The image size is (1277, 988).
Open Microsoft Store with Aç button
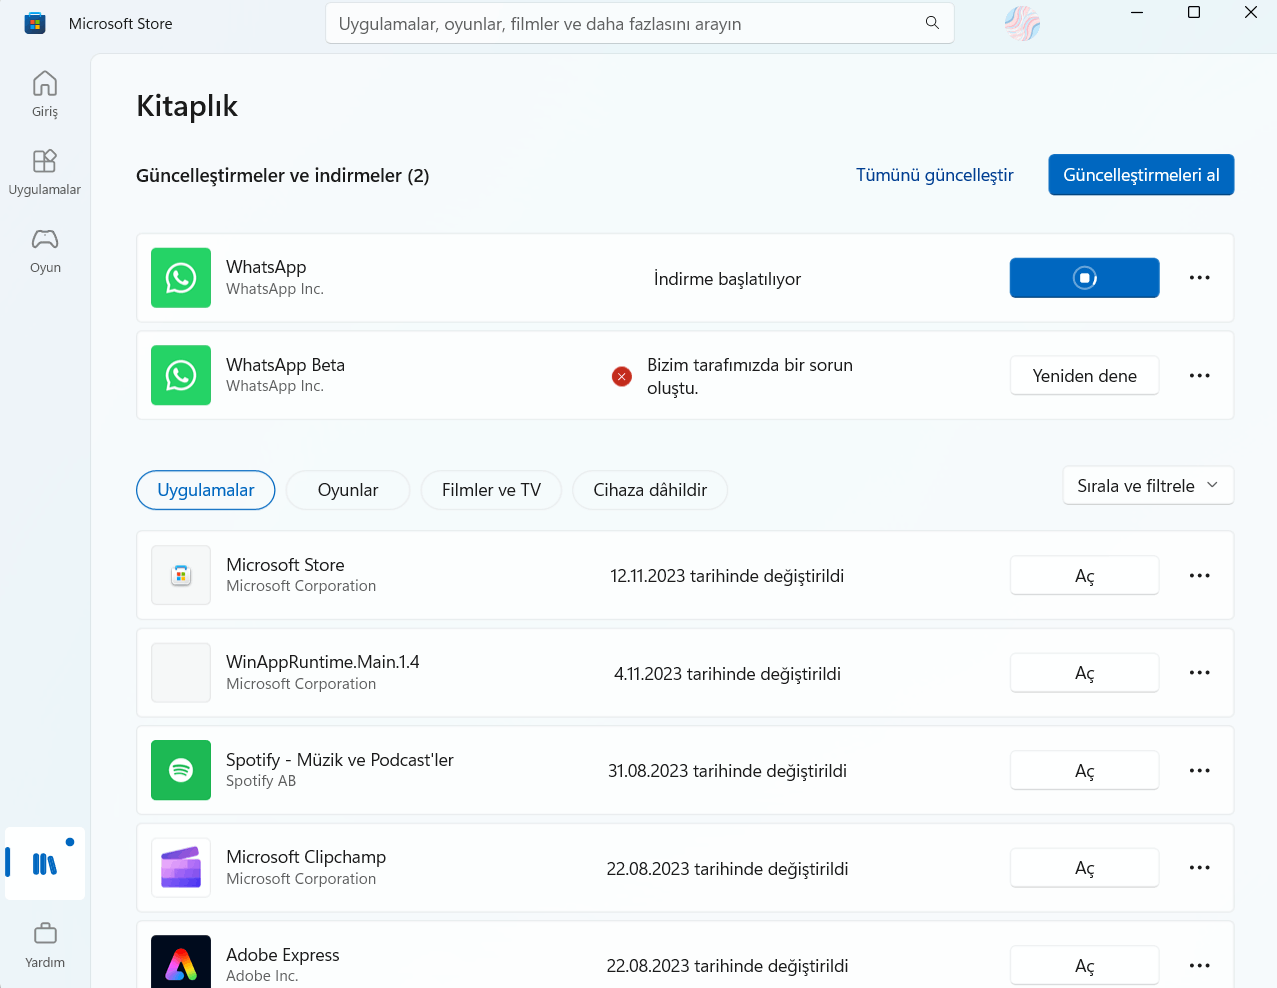[x=1085, y=575]
